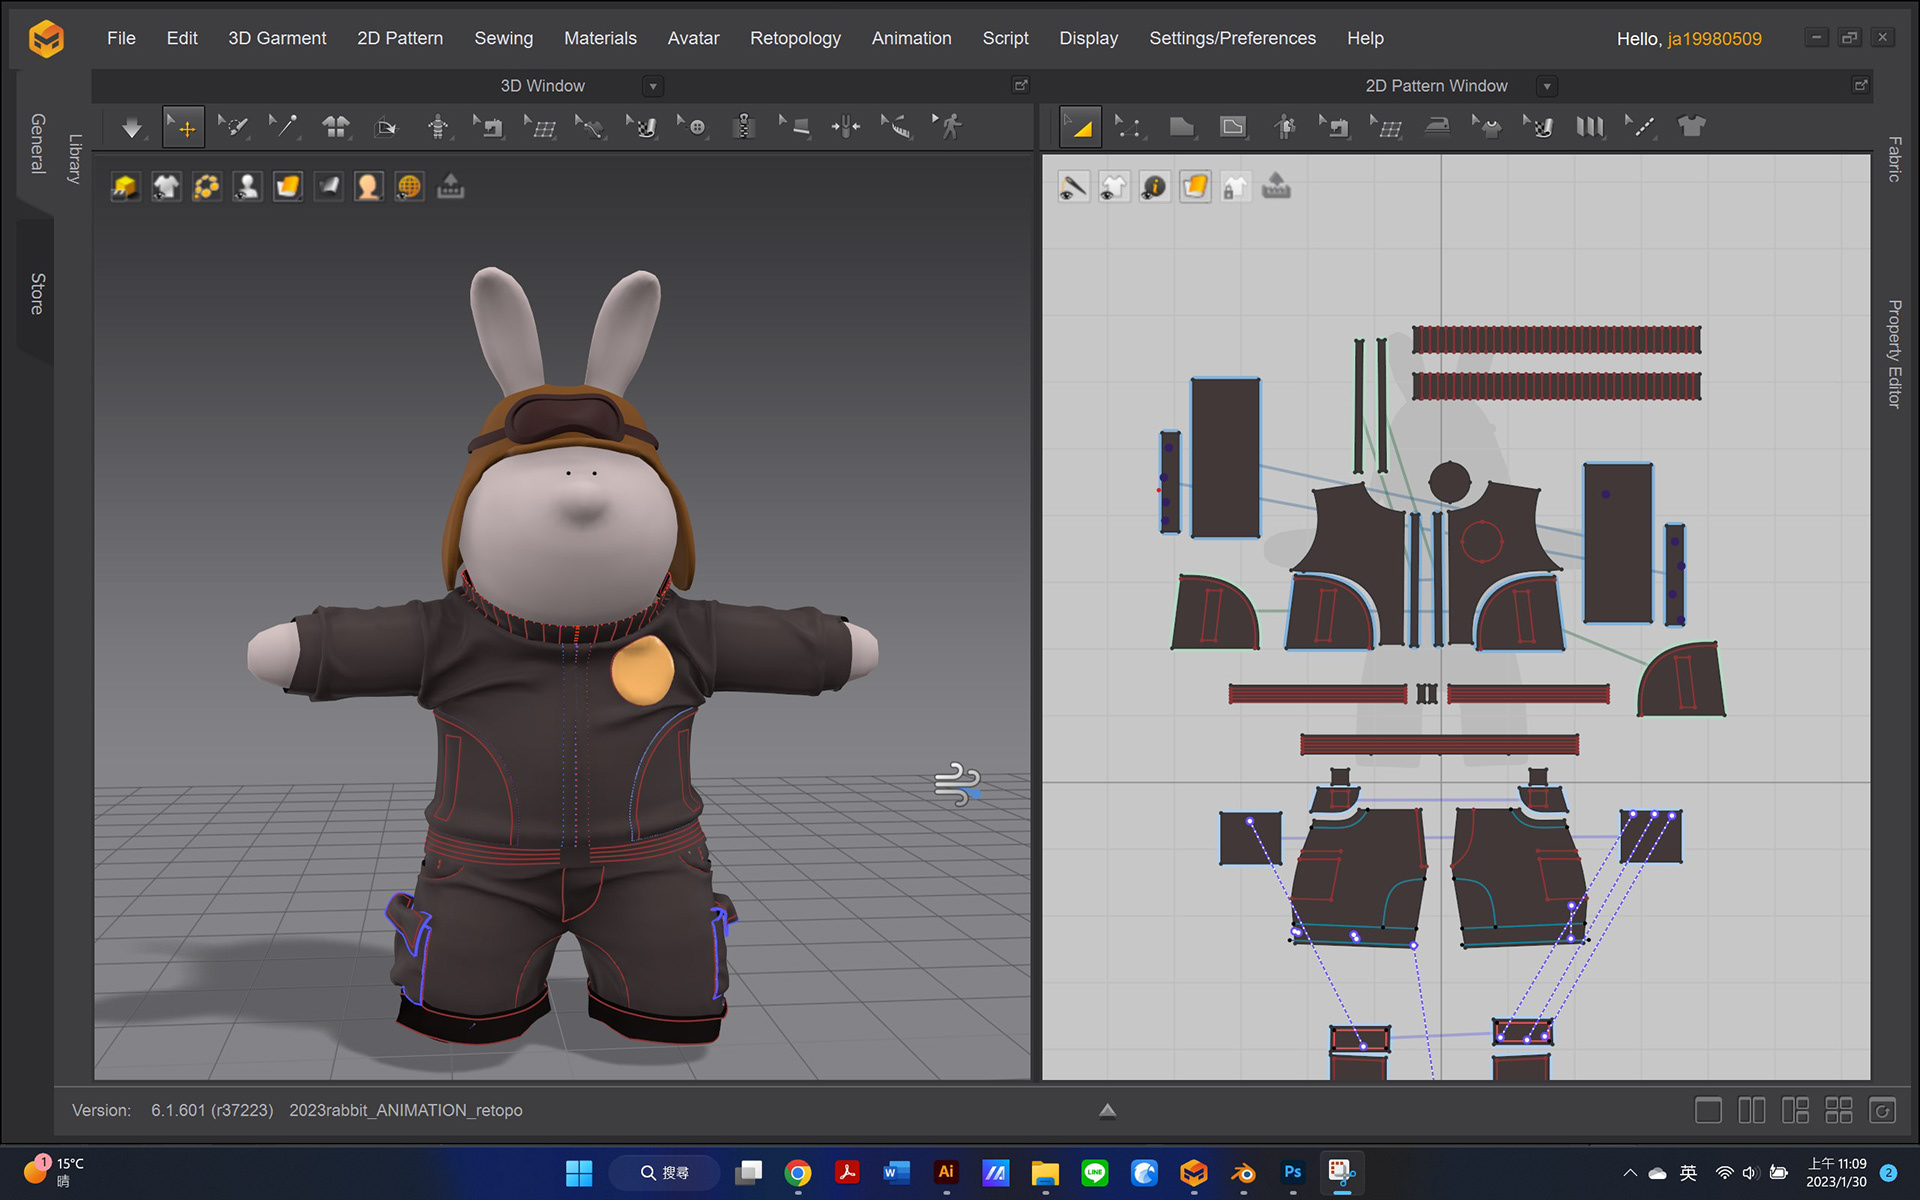
Task: Toggle Show Pattern visibility in 2D window
Action: tap(1114, 187)
